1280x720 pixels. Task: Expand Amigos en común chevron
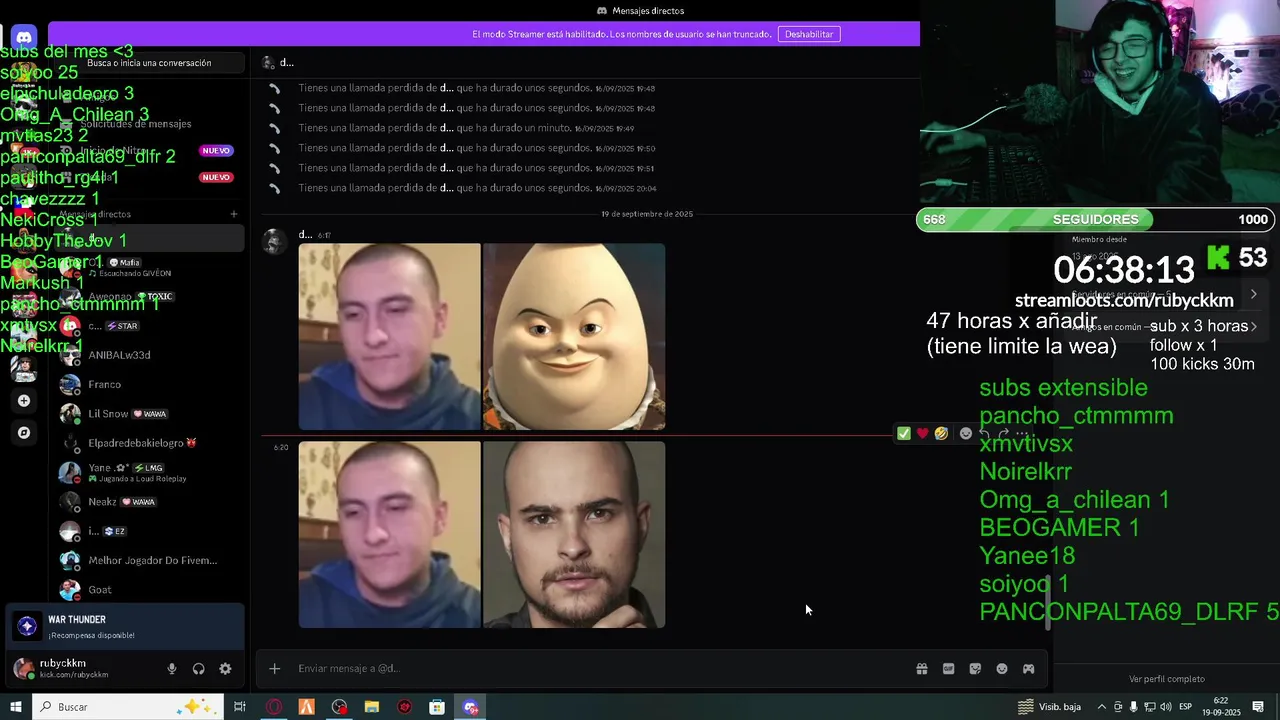point(1254,327)
